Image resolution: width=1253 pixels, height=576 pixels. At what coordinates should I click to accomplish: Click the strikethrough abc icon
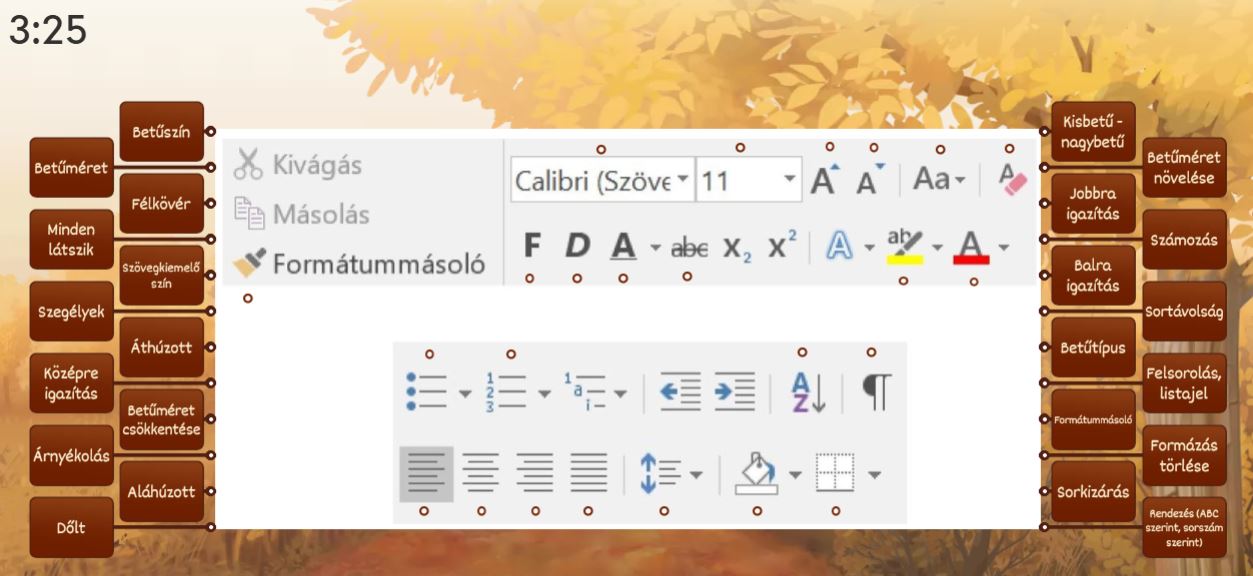click(x=686, y=246)
